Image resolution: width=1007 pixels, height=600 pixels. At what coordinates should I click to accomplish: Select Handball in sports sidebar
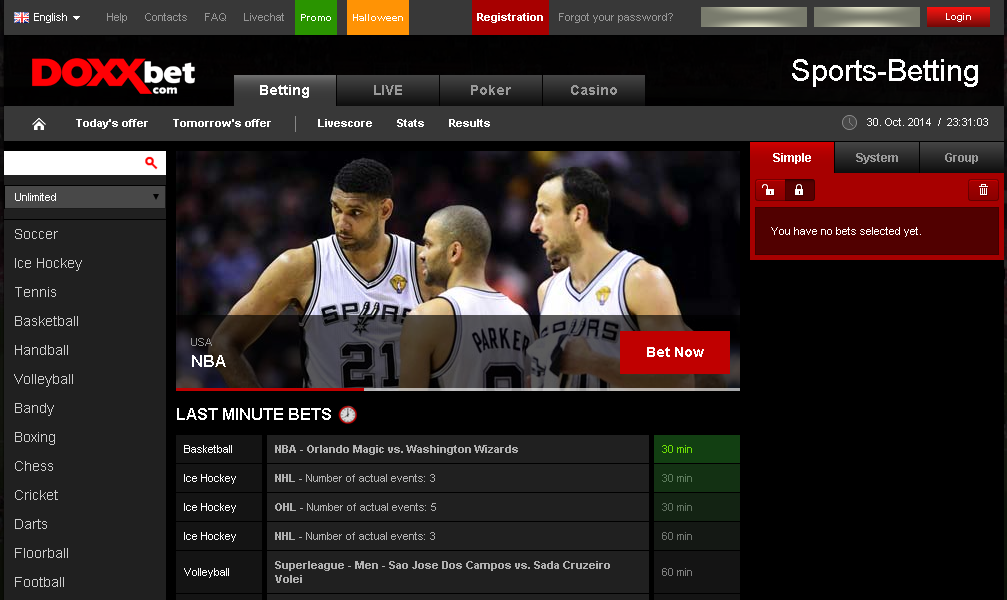point(41,350)
